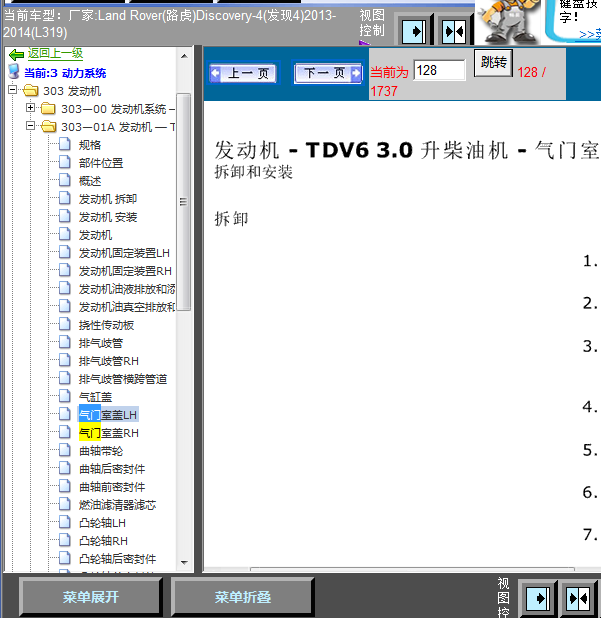Screen dimensions: 601x618
Task: Click top view control expand-right icon
Action: 413,31
